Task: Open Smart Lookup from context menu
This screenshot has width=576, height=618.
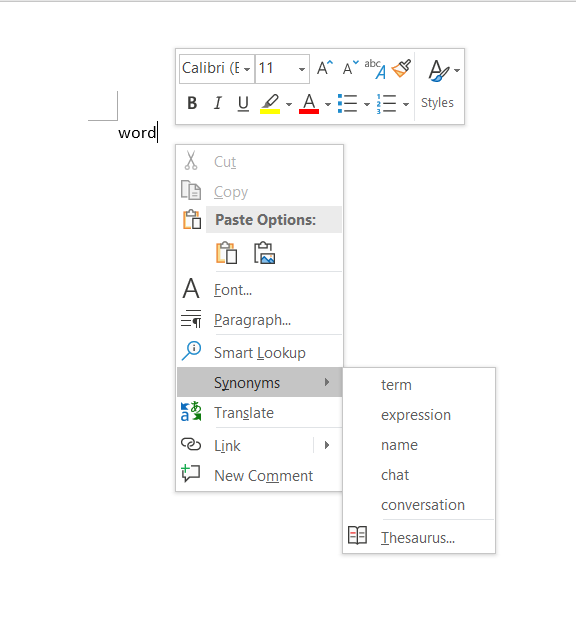Action: coord(259,352)
